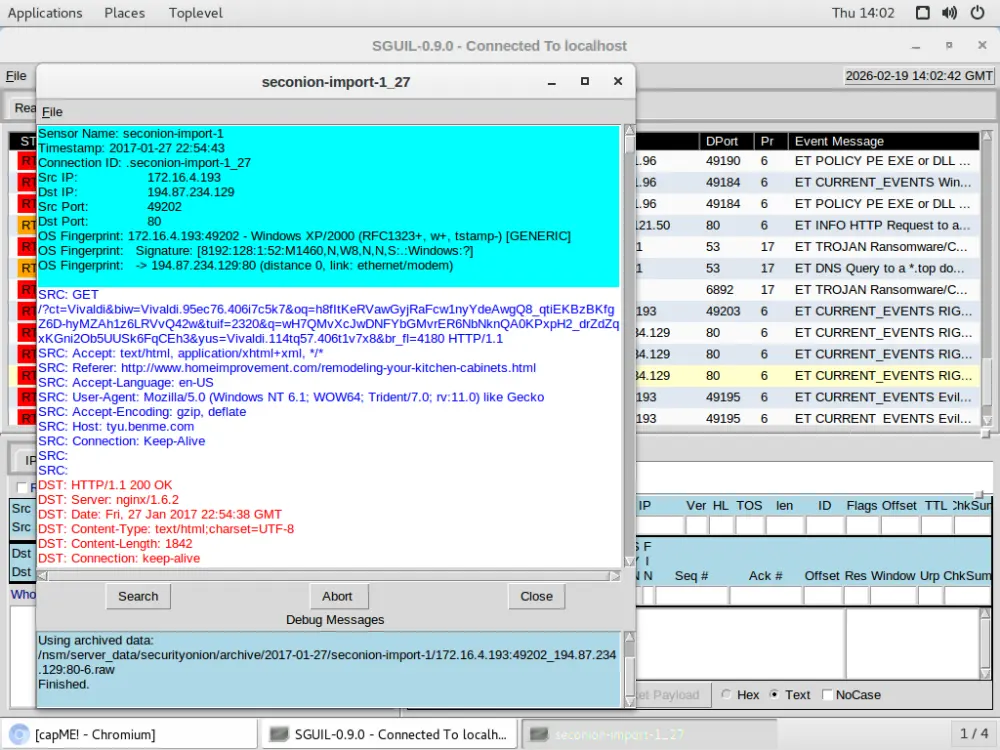Open the Applications menu
The image size is (1000, 750).
(x=45, y=13)
